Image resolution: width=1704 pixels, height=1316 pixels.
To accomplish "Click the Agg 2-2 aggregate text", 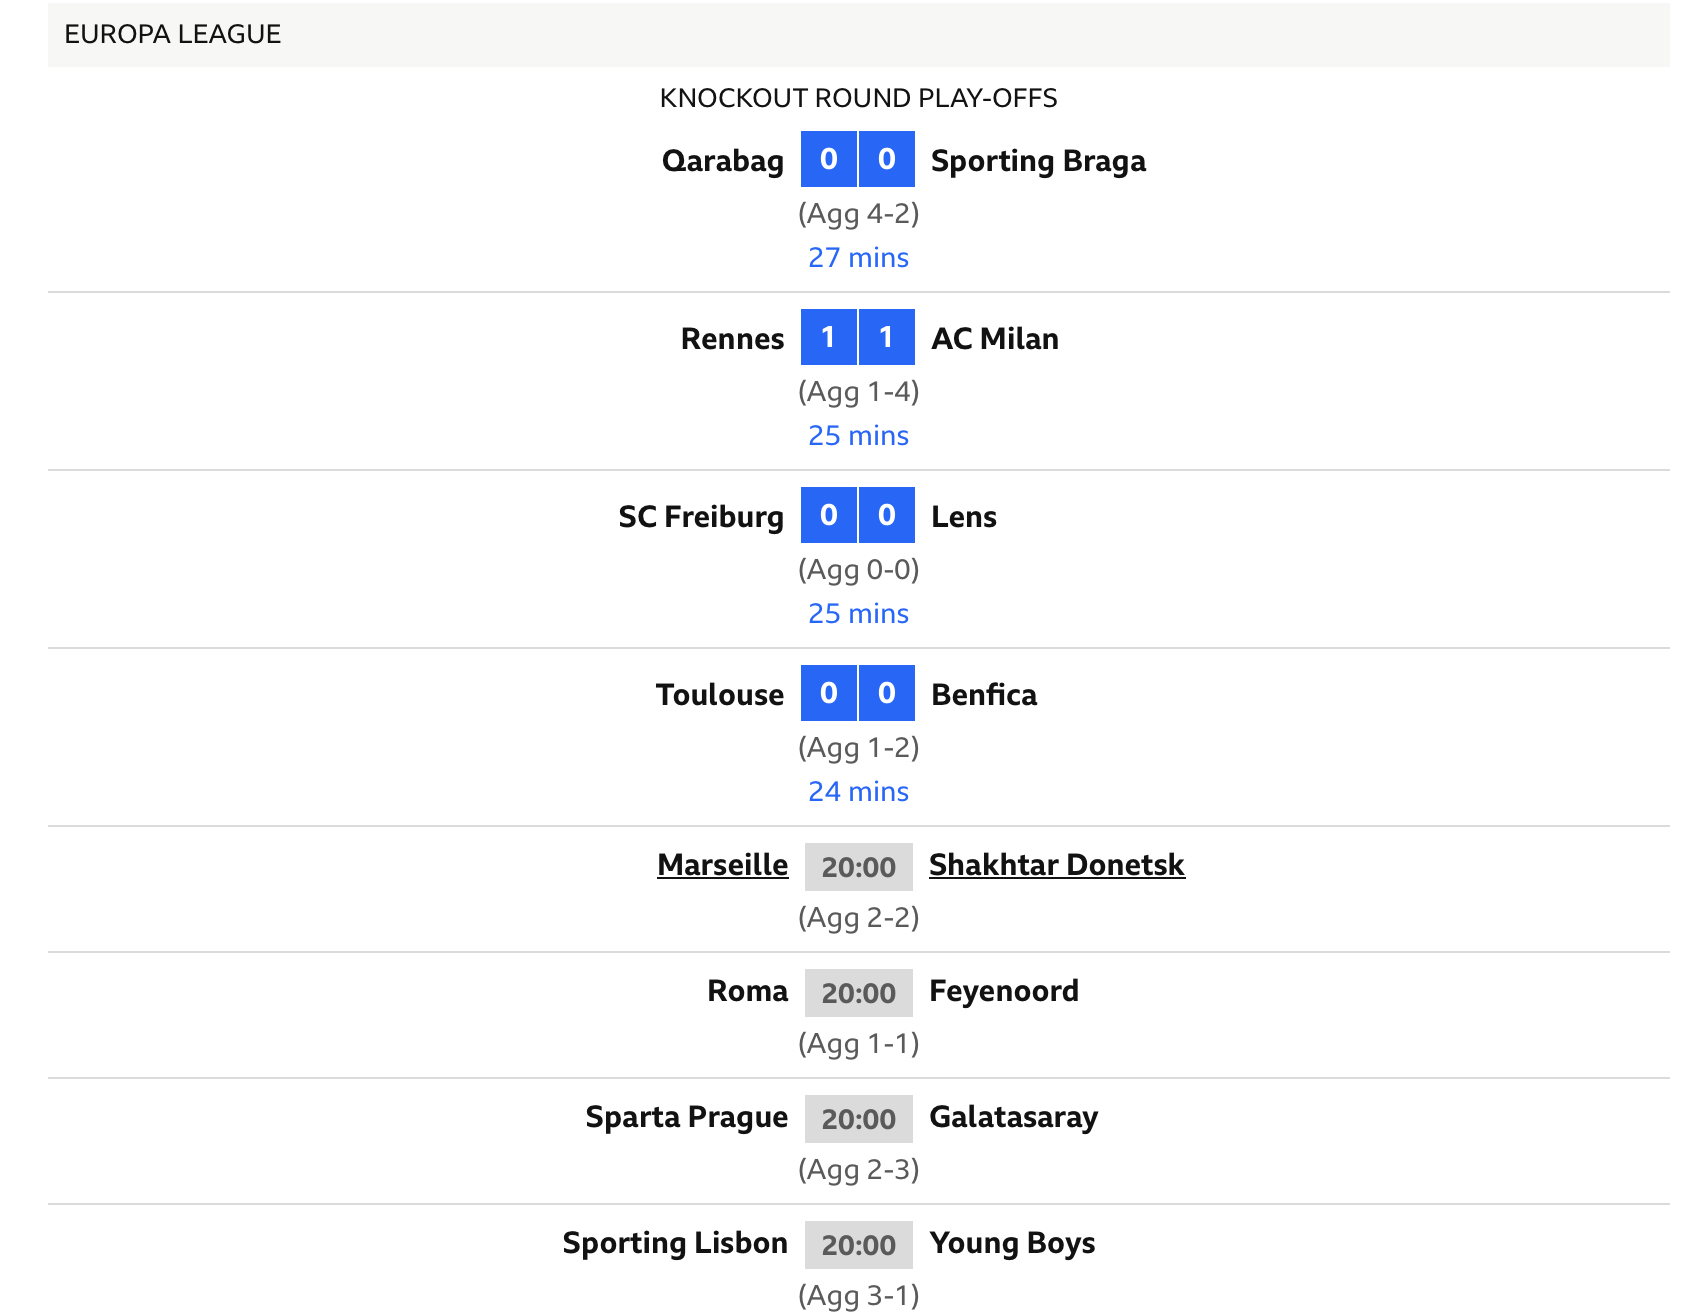I will coord(858,918).
